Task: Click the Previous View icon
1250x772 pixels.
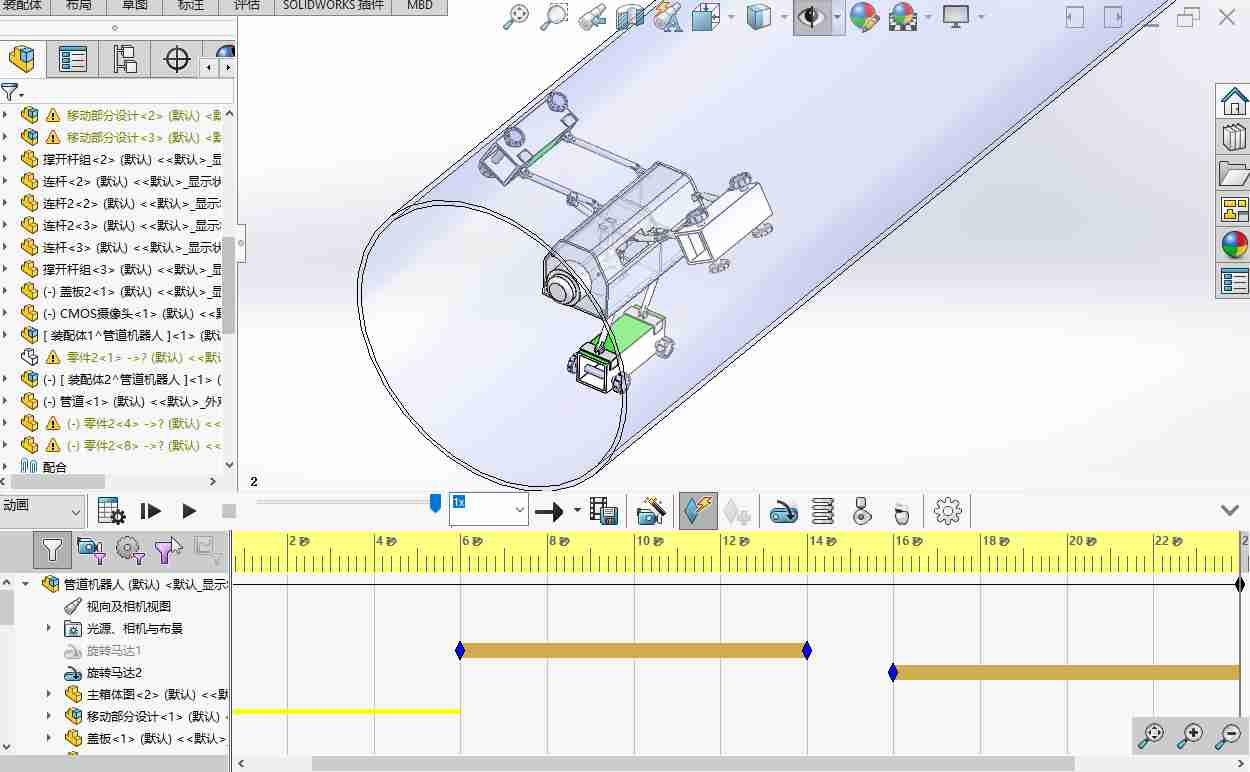Action: pos(591,16)
